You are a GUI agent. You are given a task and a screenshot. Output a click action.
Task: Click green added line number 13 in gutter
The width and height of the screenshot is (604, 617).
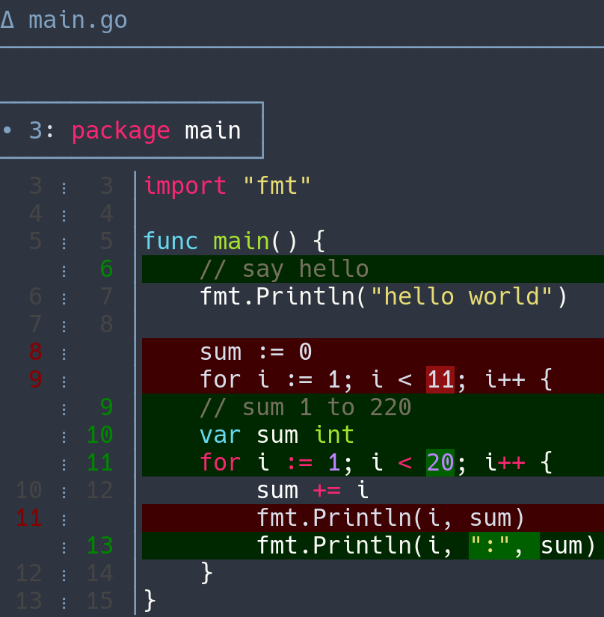100,545
